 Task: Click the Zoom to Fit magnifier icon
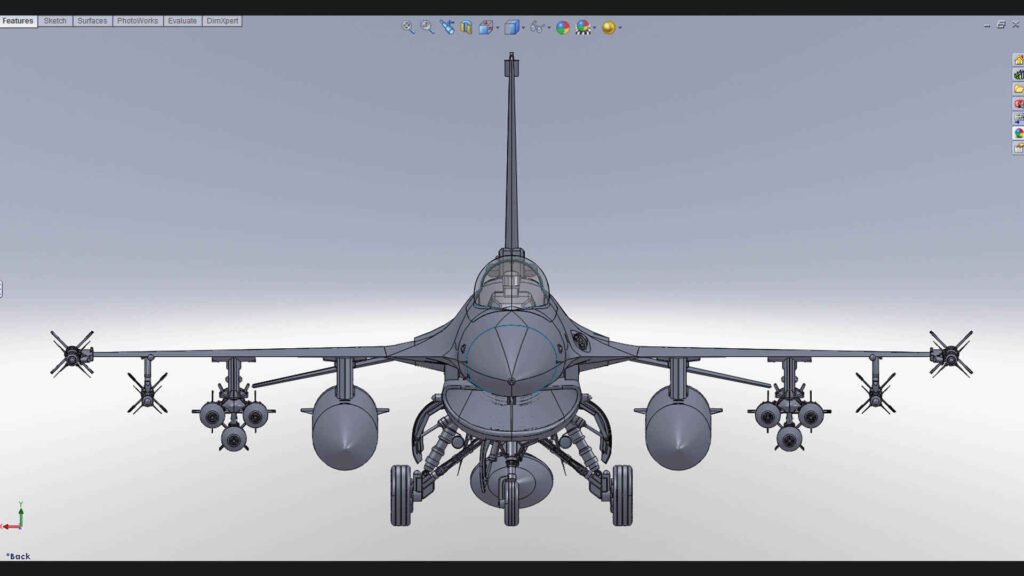(408, 27)
